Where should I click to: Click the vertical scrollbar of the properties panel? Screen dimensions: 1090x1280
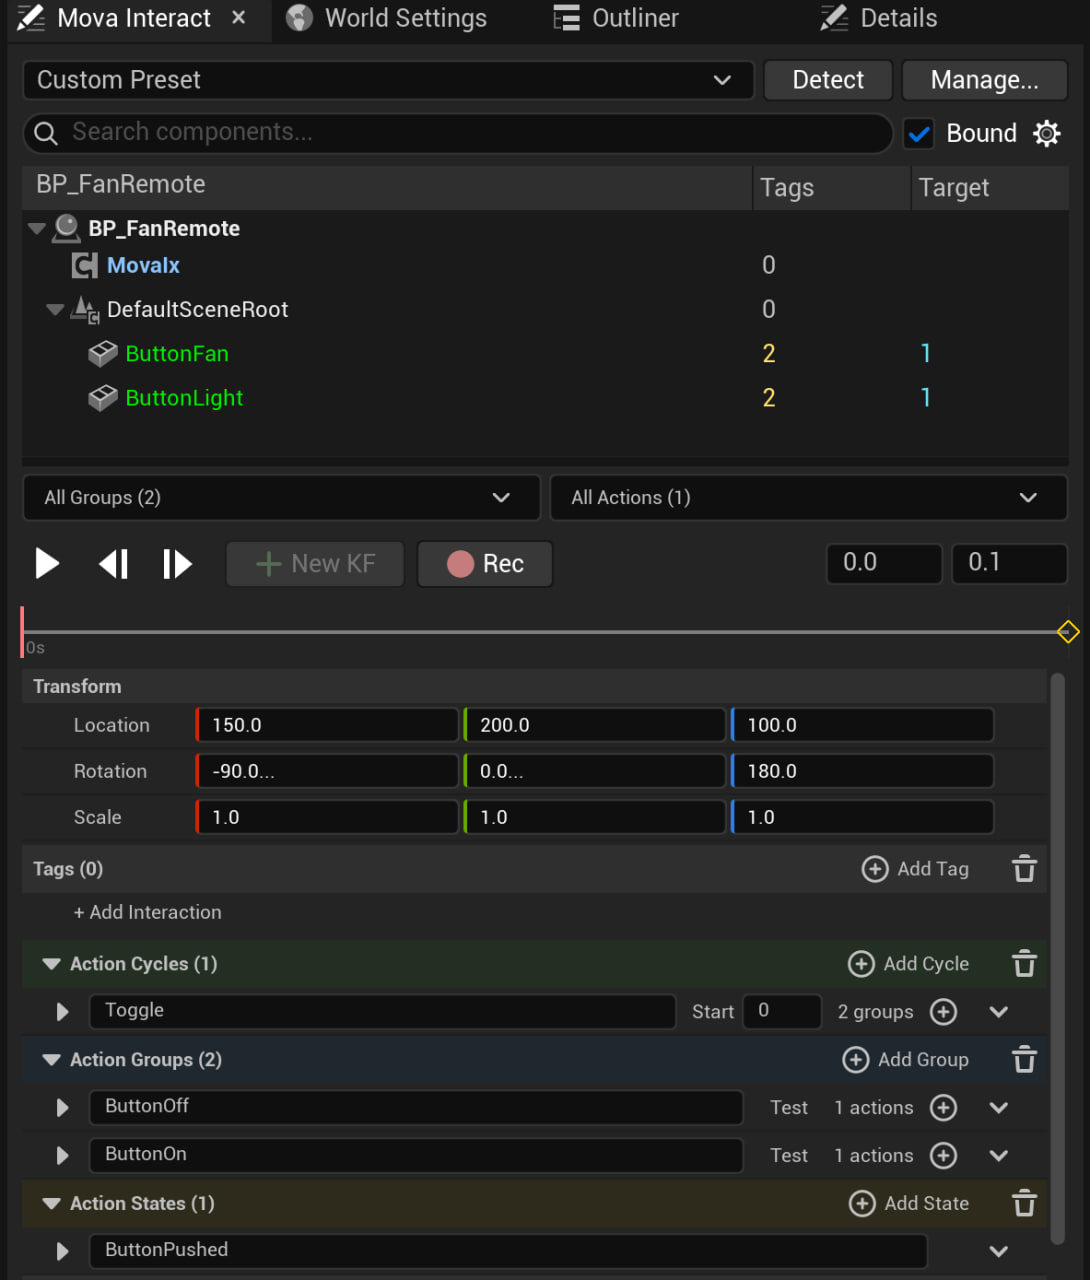point(1058,958)
